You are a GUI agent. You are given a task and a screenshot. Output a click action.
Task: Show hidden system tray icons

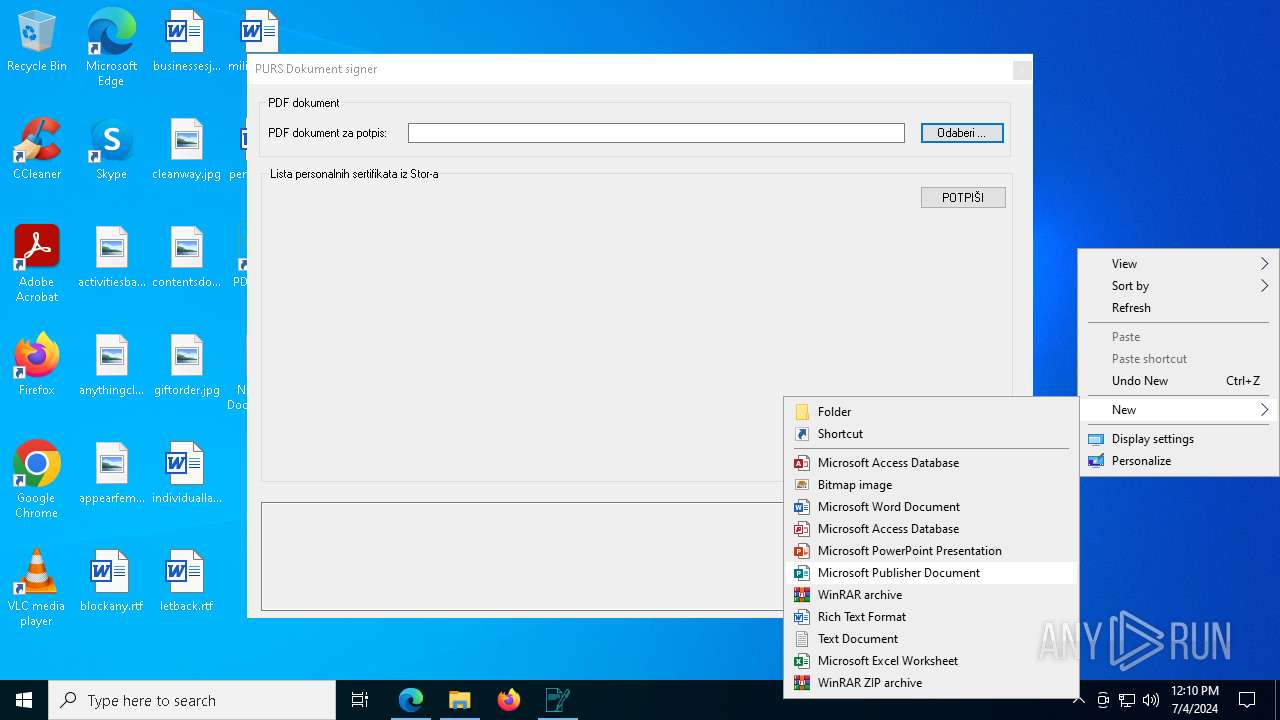point(1078,700)
